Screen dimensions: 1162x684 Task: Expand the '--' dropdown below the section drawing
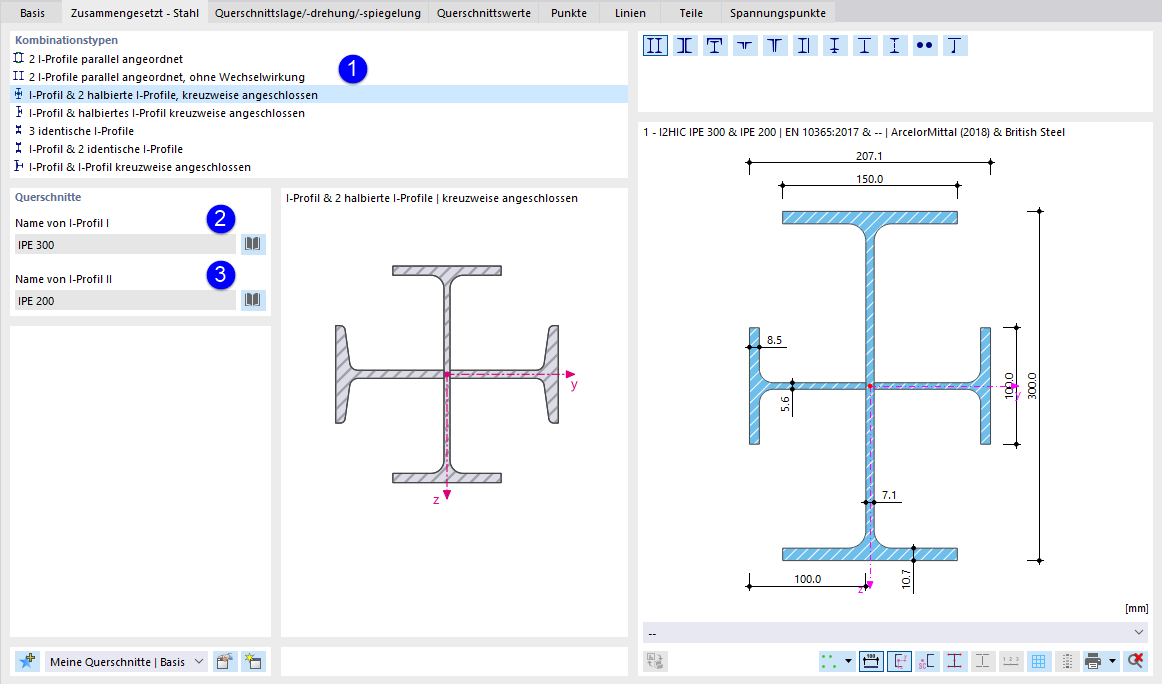click(896, 633)
